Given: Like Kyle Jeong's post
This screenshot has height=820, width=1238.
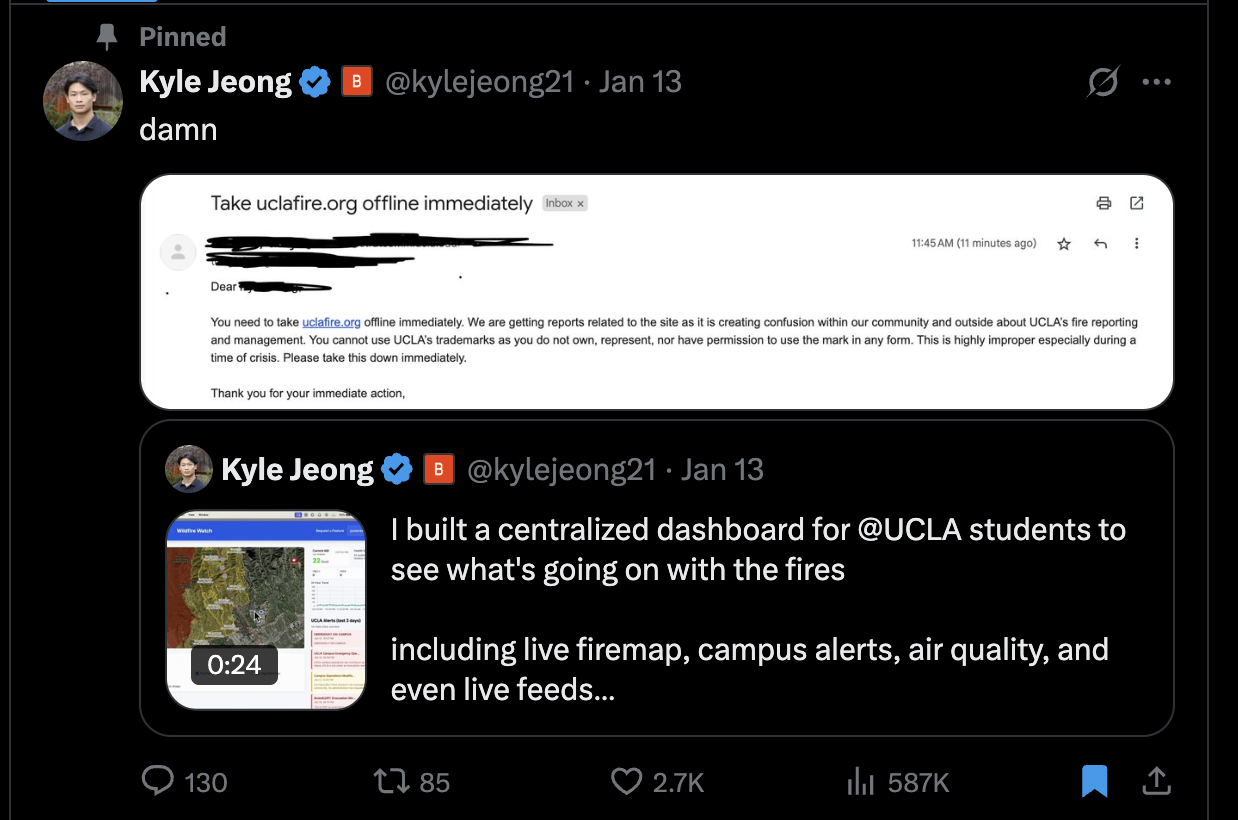Looking at the screenshot, I should click(626, 782).
